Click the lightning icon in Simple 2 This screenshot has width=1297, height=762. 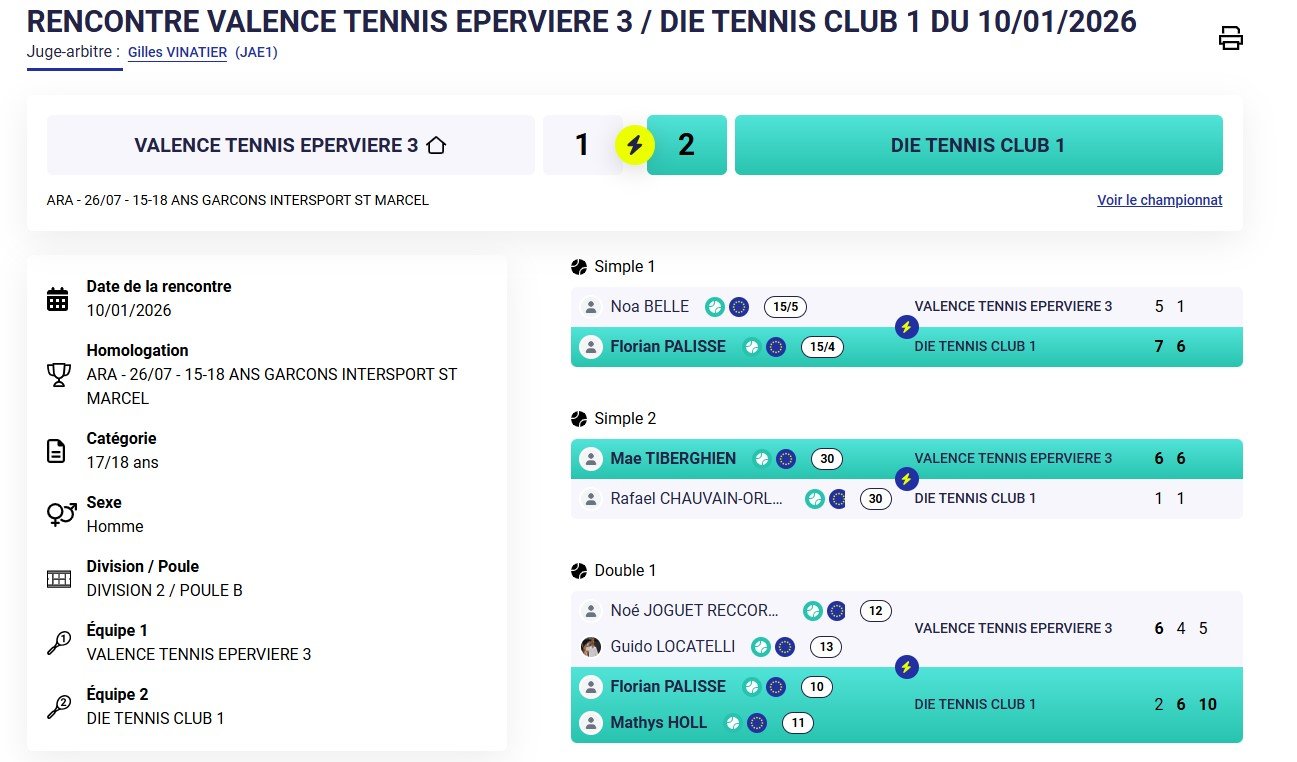[x=906, y=479]
